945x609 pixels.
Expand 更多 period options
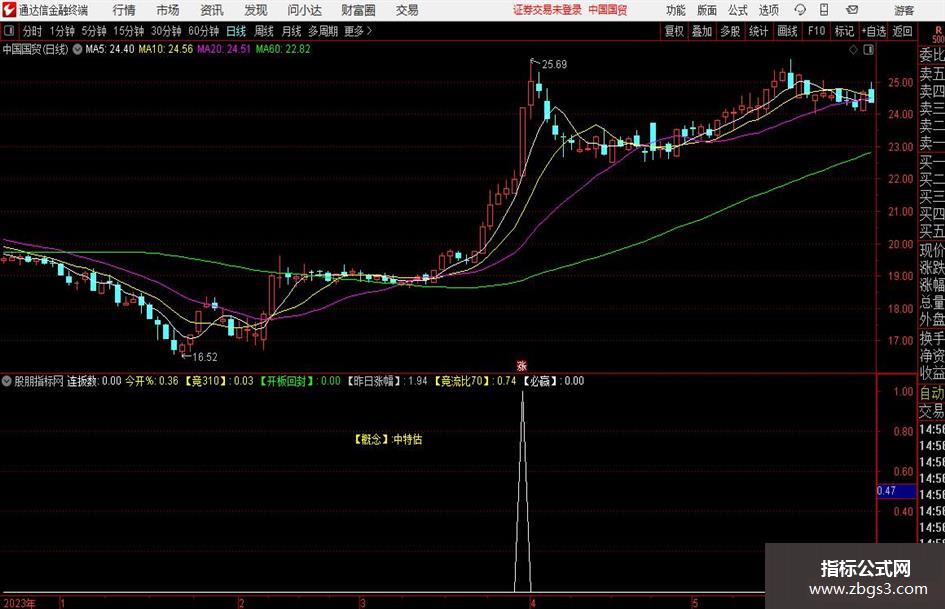pos(358,31)
